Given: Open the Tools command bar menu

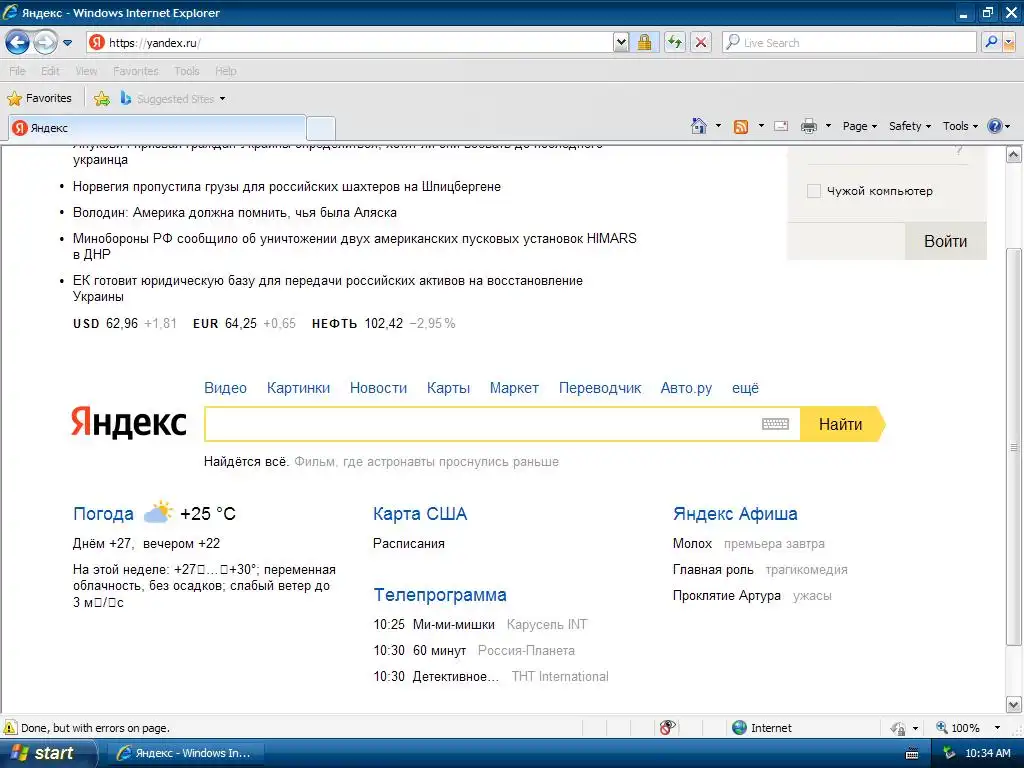Looking at the screenshot, I should (x=960, y=126).
